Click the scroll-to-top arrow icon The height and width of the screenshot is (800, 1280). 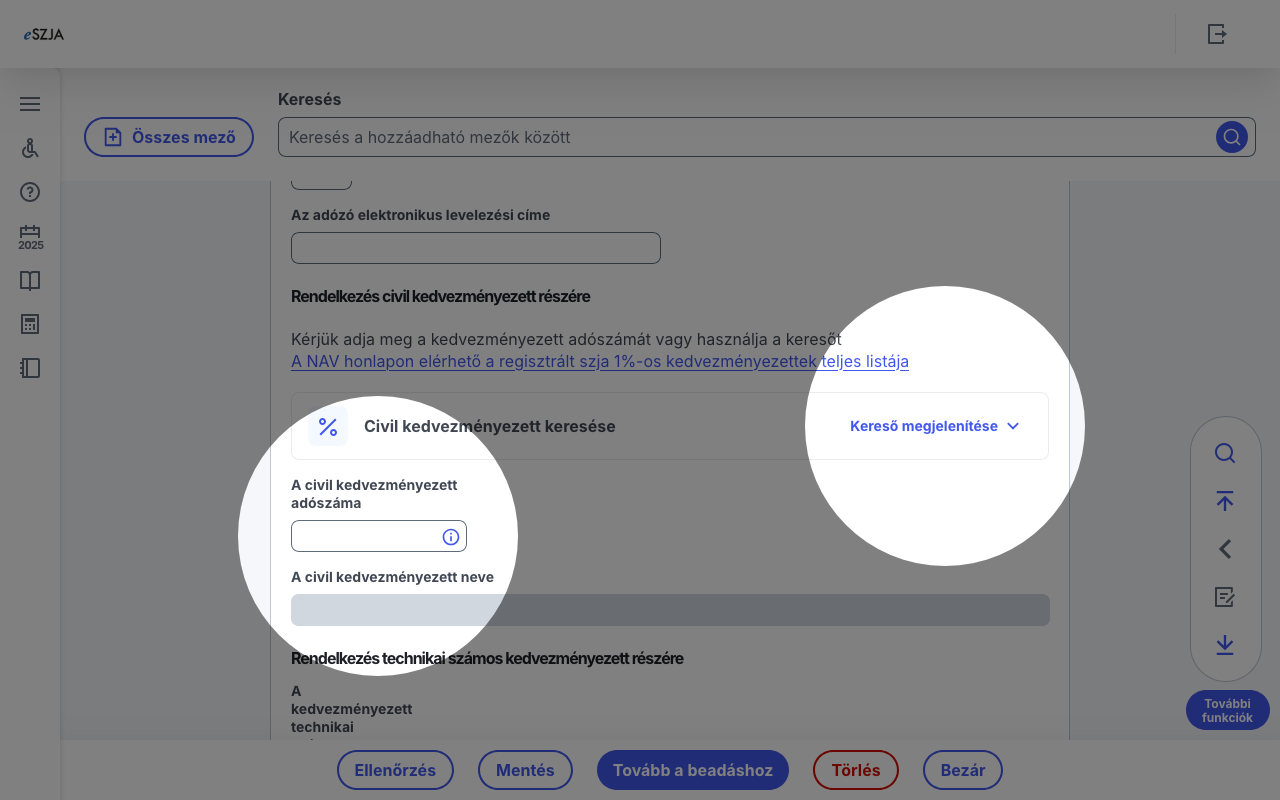click(x=1225, y=501)
